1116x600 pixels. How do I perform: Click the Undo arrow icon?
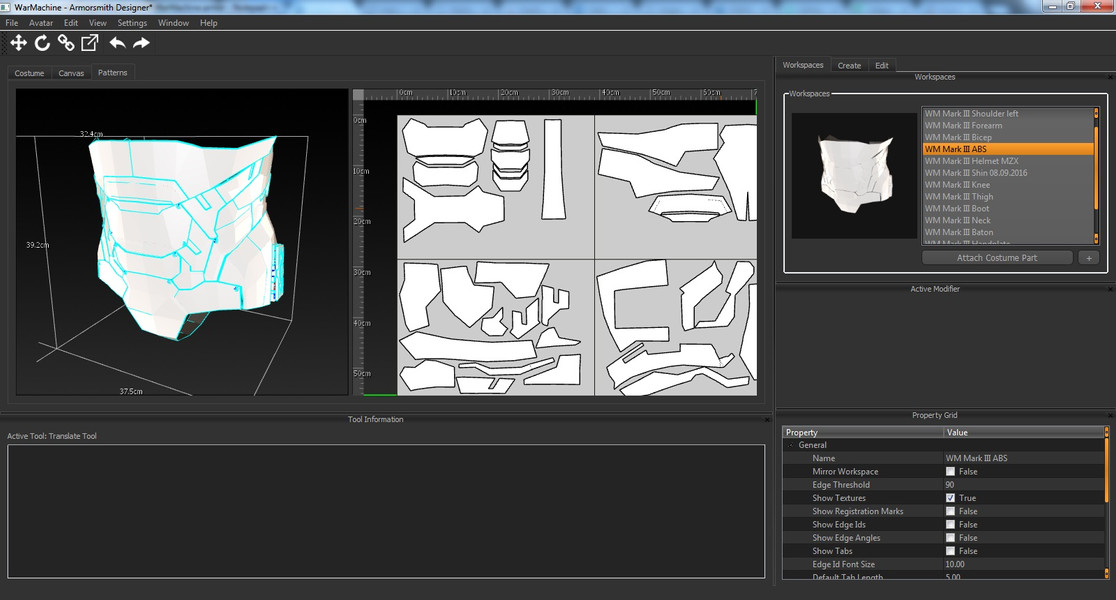pos(118,43)
